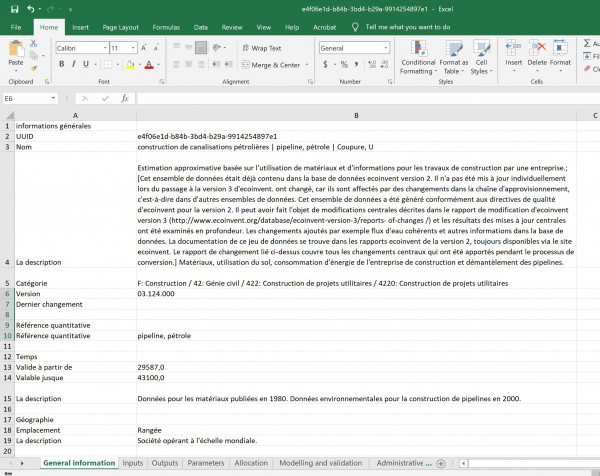Click the Insert Function fx icon
The height and width of the screenshot is (476, 600).
(x=125, y=98)
